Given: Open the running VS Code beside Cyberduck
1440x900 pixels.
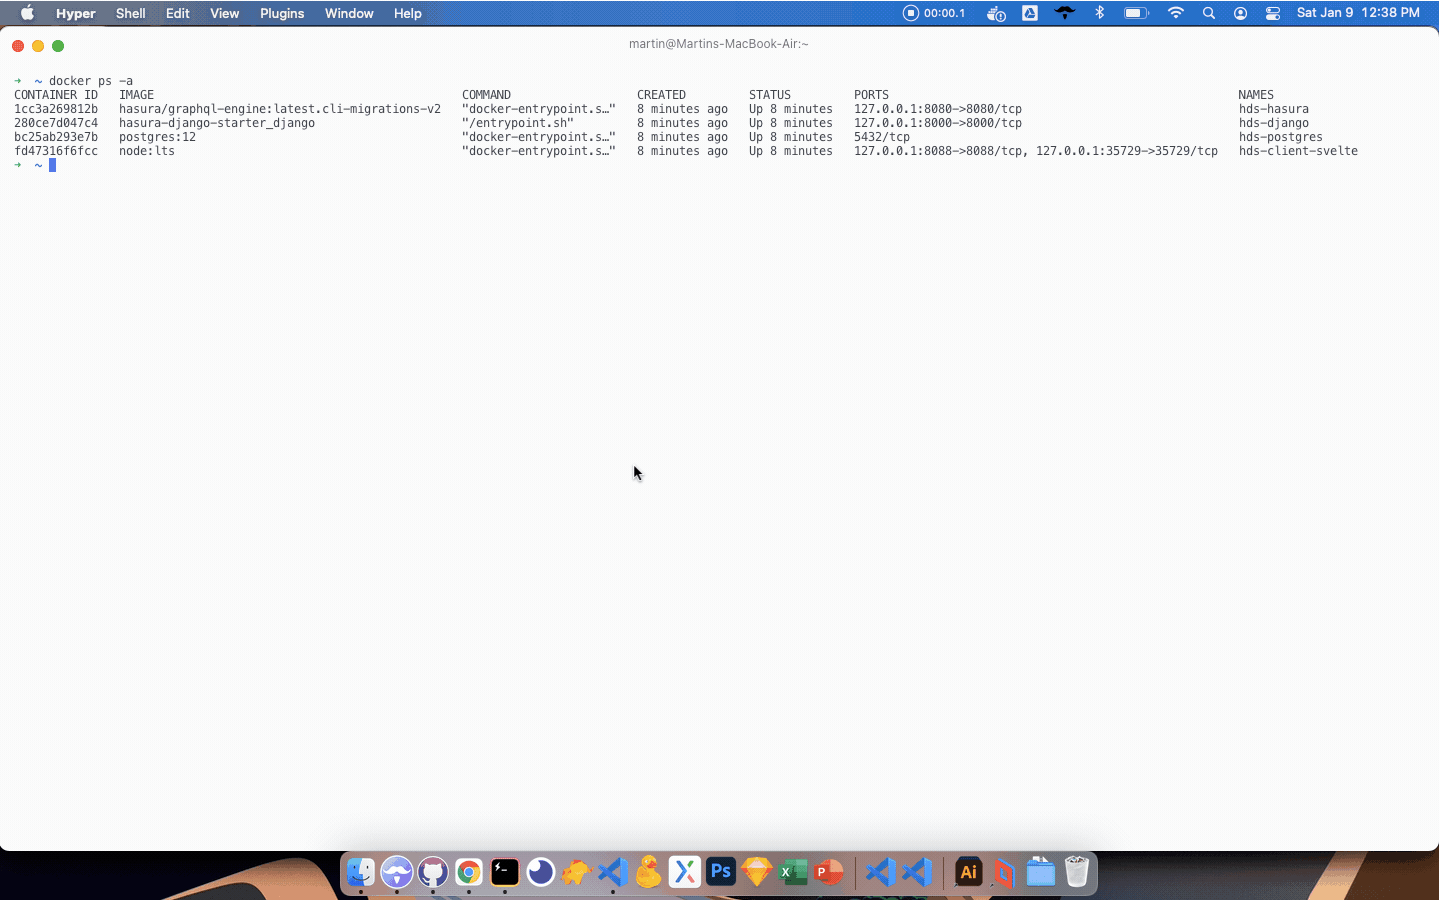Looking at the screenshot, I should (613, 872).
